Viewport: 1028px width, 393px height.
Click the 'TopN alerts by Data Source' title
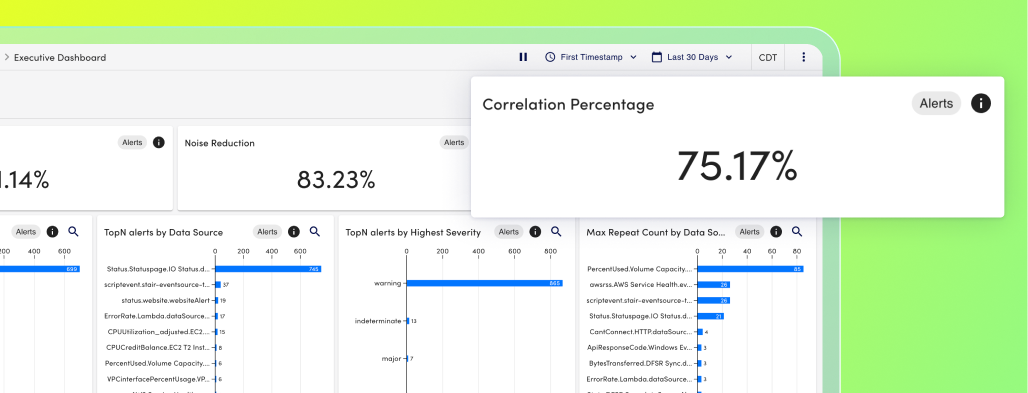pyautogui.click(x=163, y=232)
